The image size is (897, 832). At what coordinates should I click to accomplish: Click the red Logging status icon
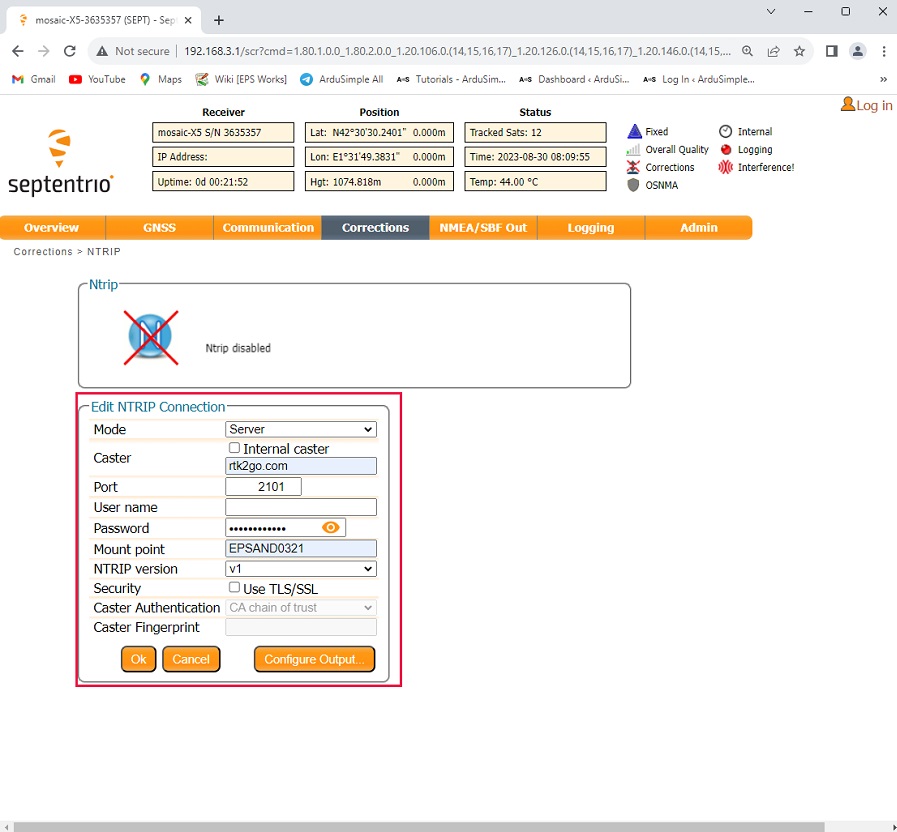pyautogui.click(x=726, y=150)
